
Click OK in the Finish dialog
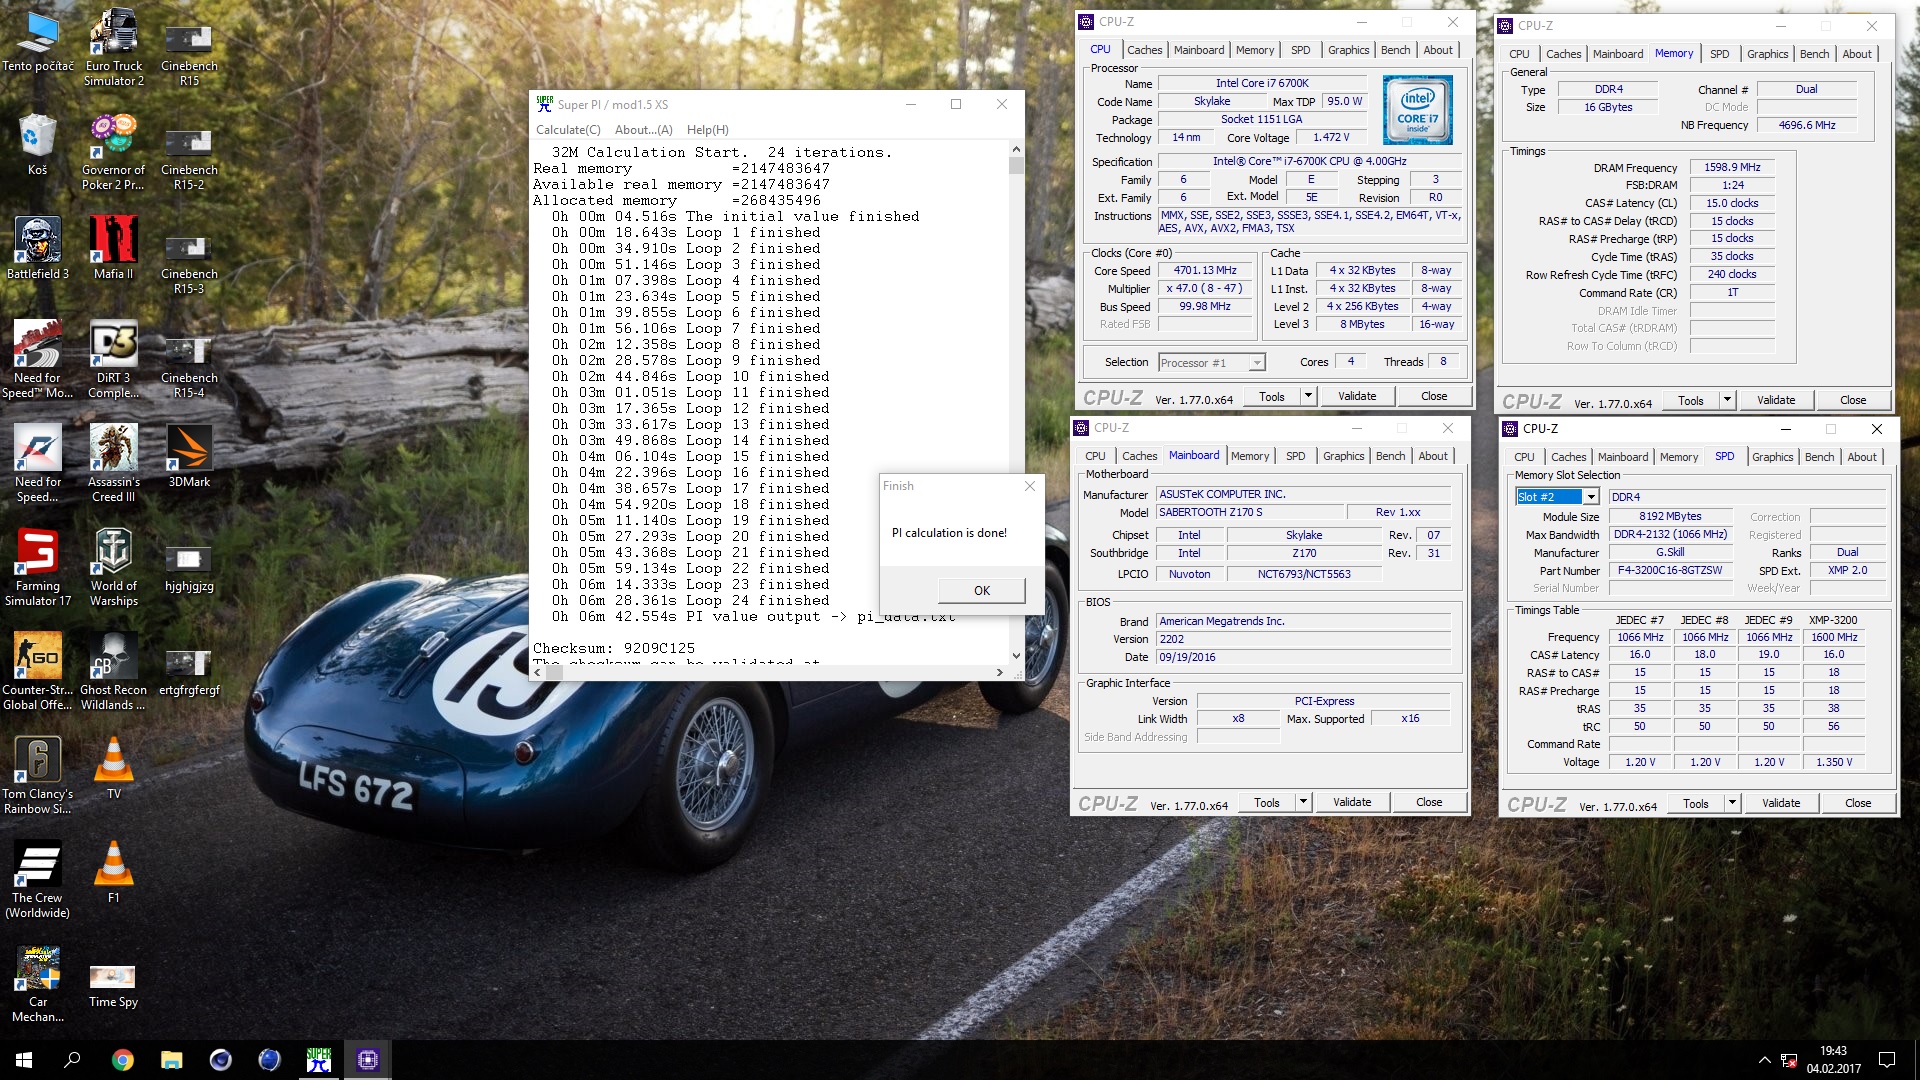(982, 590)
